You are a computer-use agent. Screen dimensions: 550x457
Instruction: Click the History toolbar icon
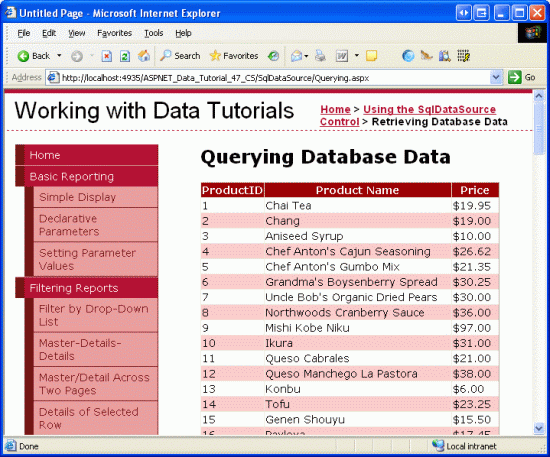click(273, 56)
